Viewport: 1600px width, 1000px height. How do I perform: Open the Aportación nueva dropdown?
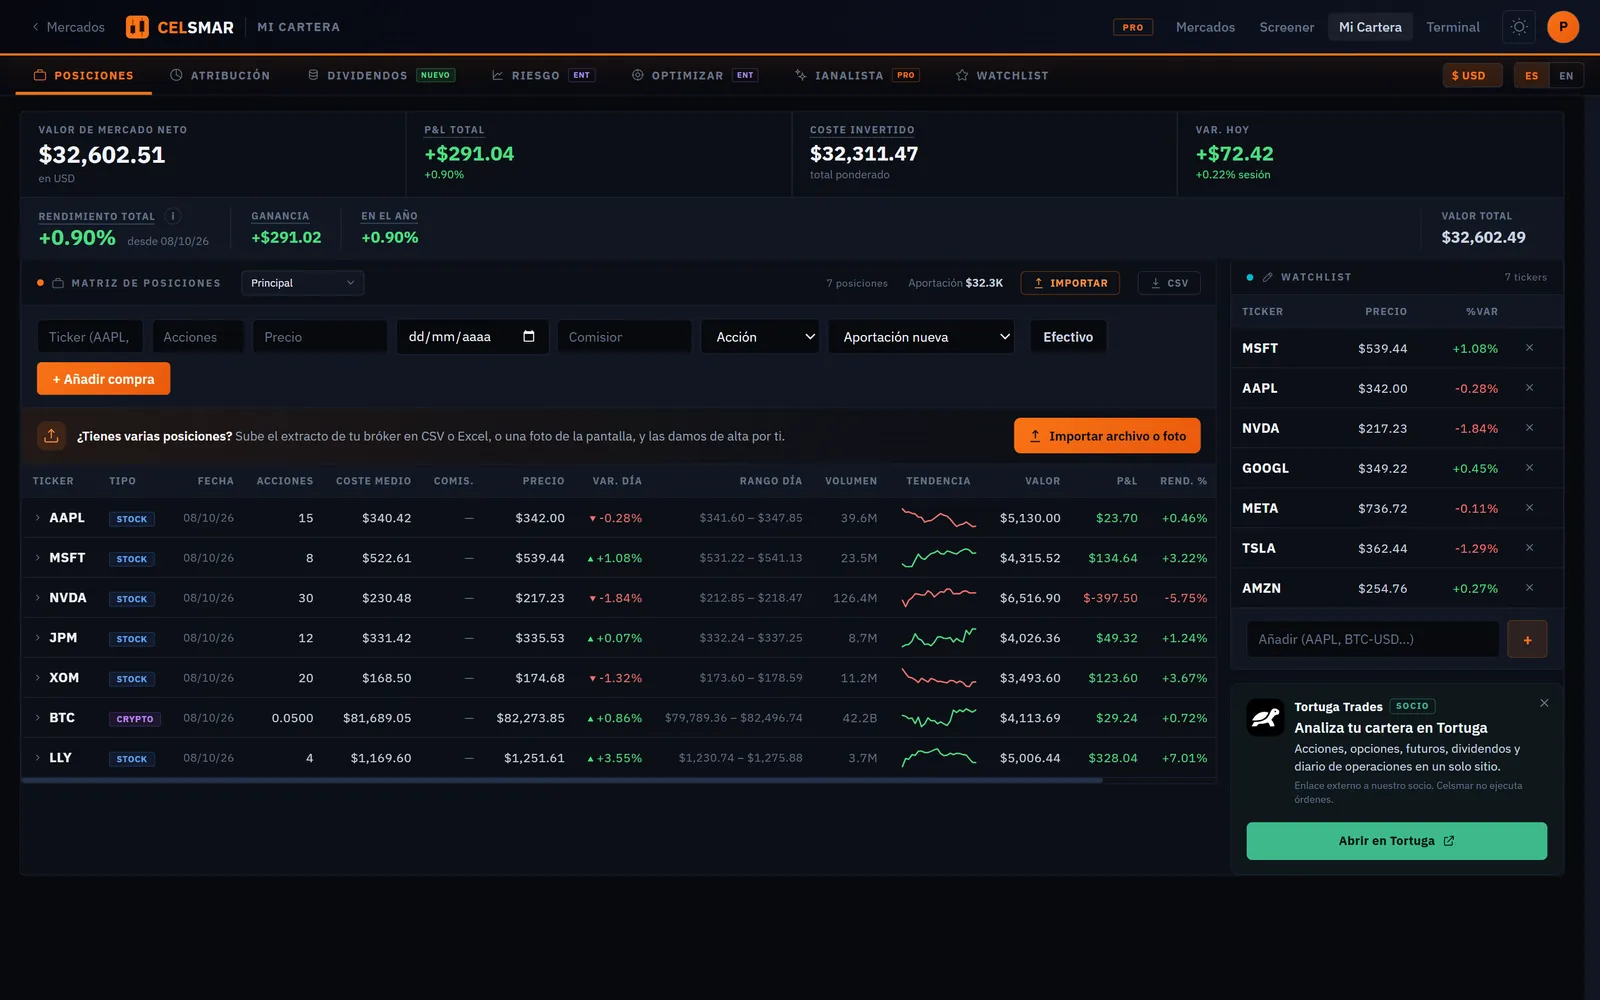pos(921,337)
